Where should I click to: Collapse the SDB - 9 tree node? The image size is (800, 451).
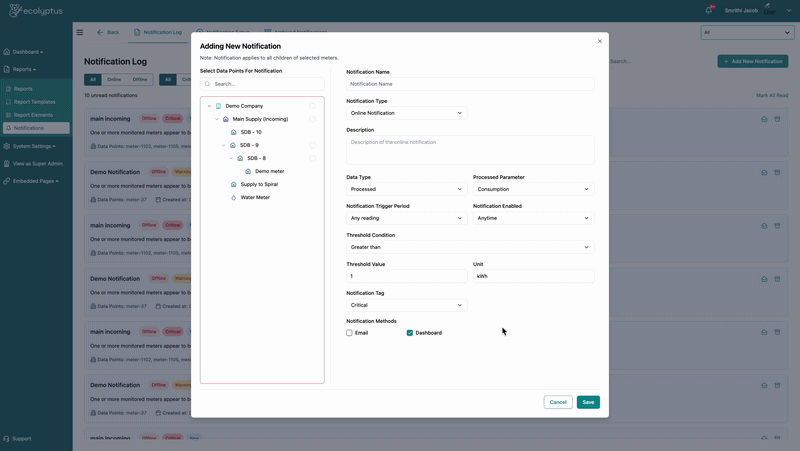coord(223,145)
